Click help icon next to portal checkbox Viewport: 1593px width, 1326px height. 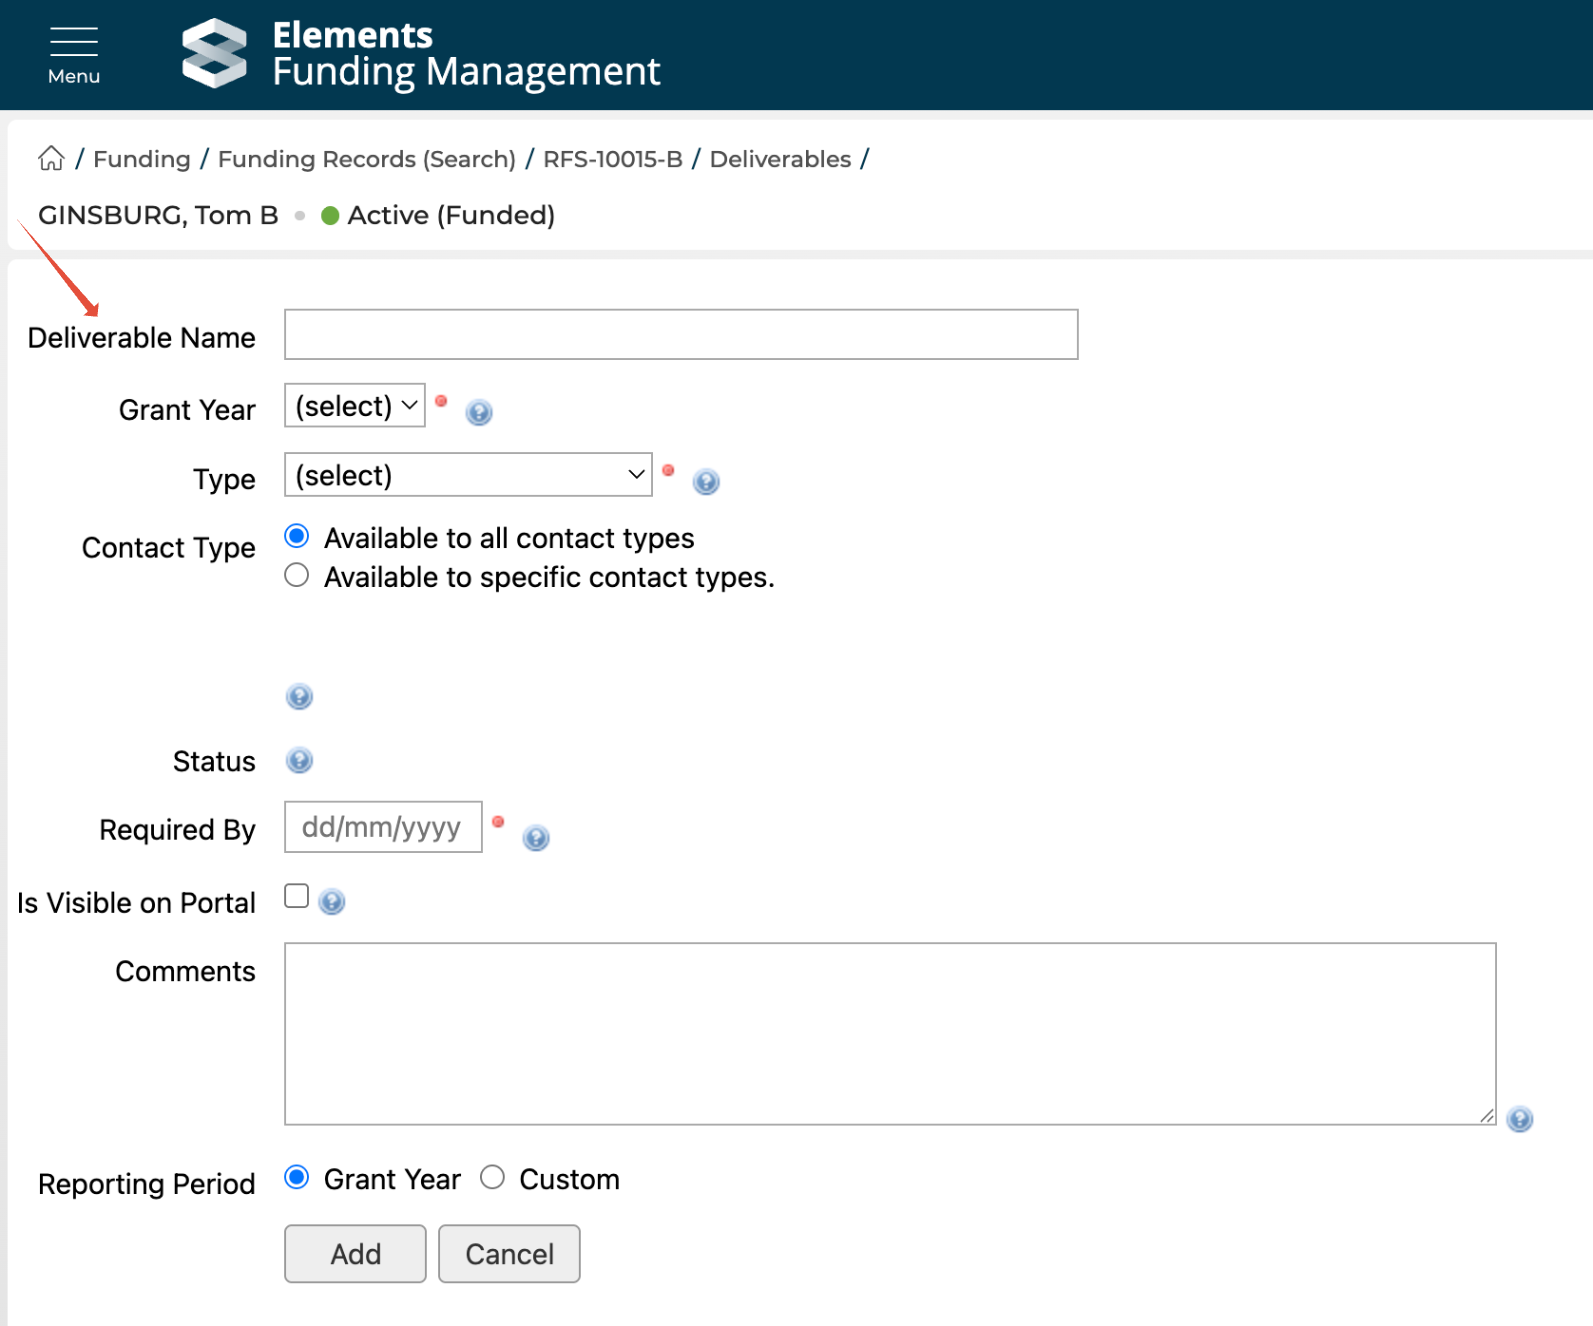click(x=332, y=902)
